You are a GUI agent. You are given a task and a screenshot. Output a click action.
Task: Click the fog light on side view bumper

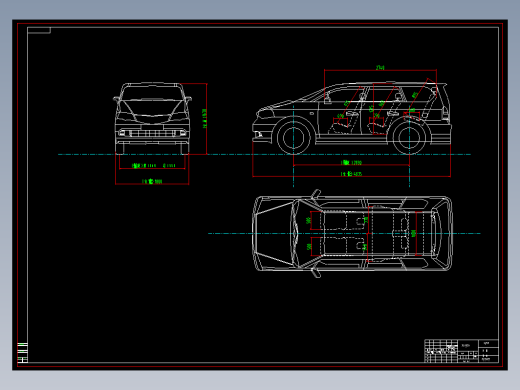pyautogui.click(x=258, y=134)
